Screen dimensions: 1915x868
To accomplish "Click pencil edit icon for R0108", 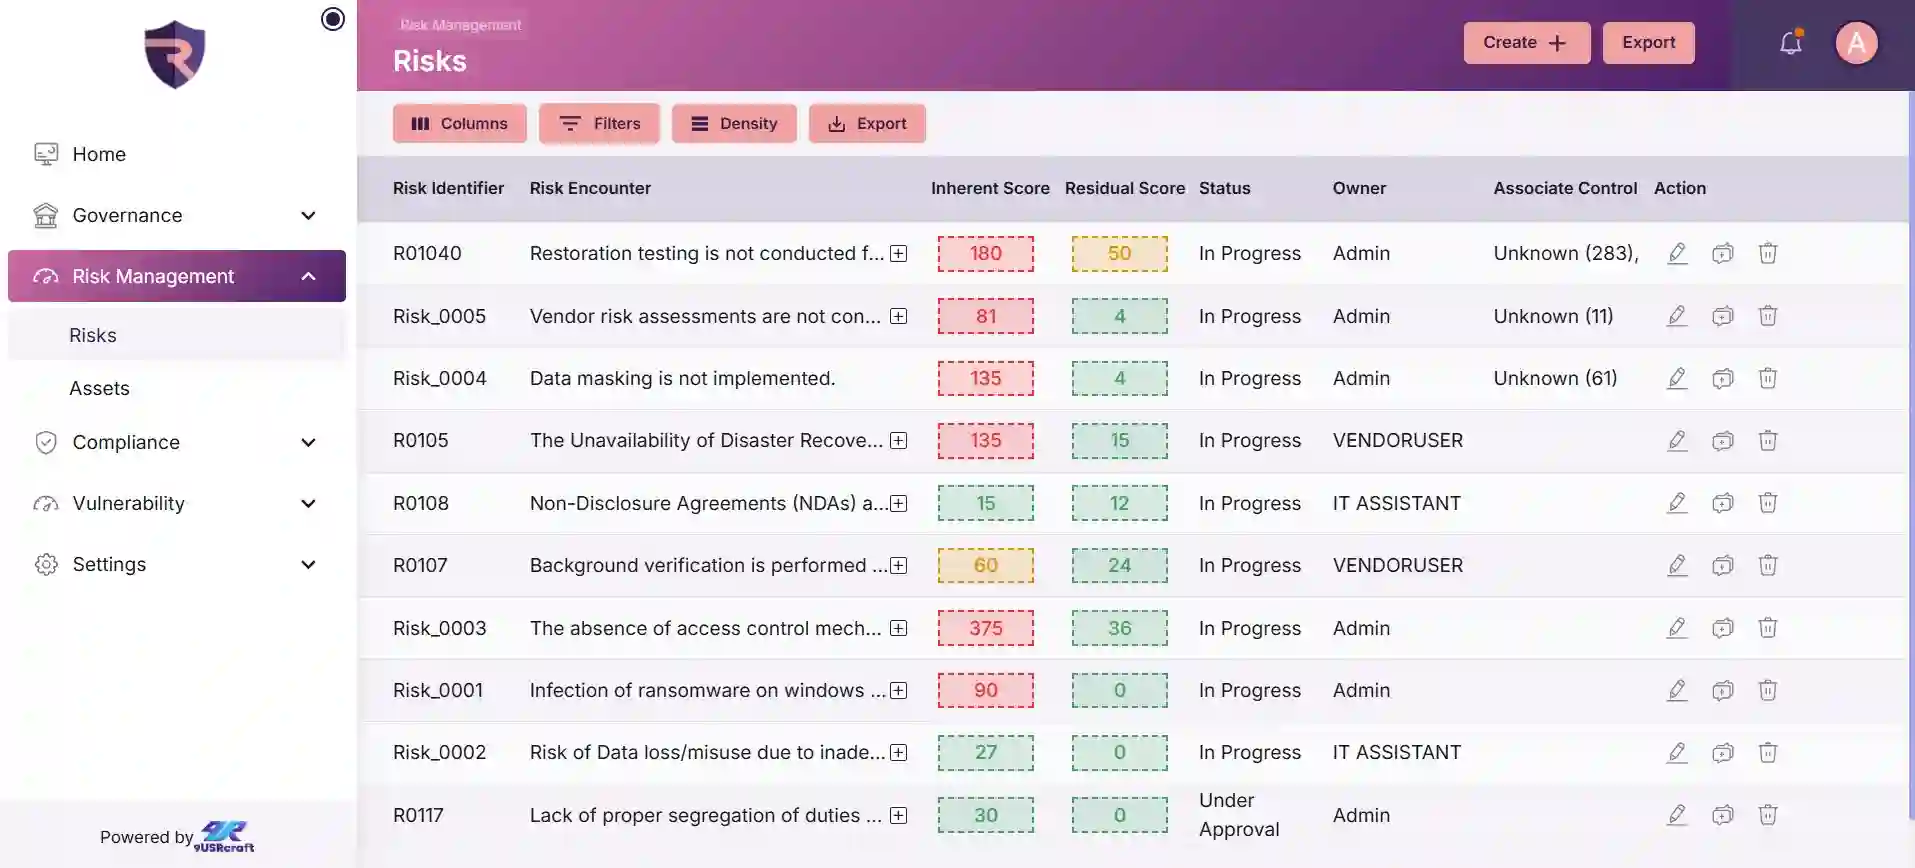I will point(1677,503).
